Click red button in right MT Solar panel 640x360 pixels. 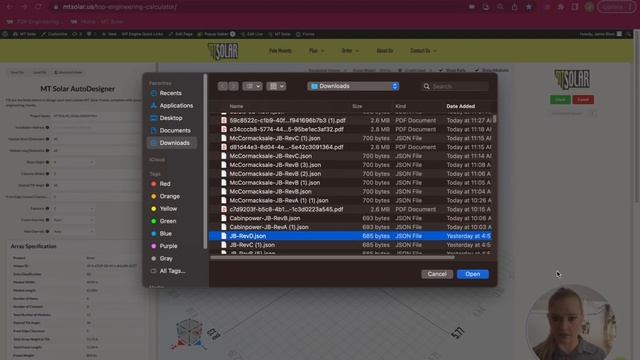pyautogui.click(x=583, y=100)
